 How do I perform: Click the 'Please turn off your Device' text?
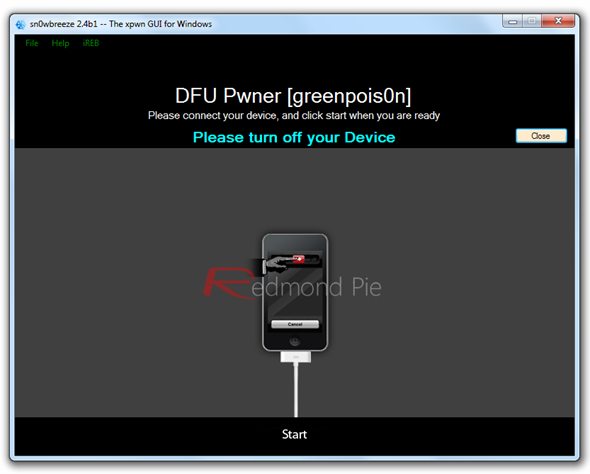(294, 138)
